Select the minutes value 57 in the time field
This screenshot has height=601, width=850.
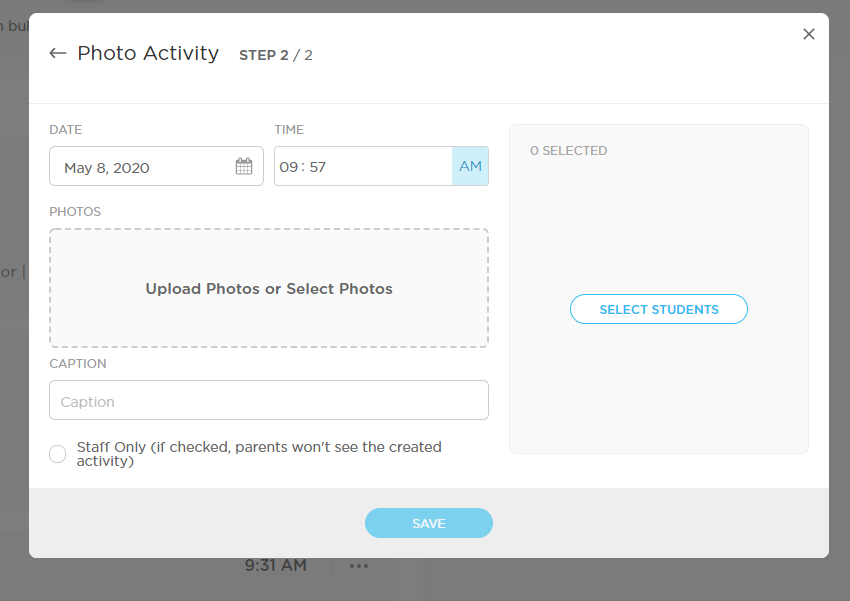(x=320, y=166)
